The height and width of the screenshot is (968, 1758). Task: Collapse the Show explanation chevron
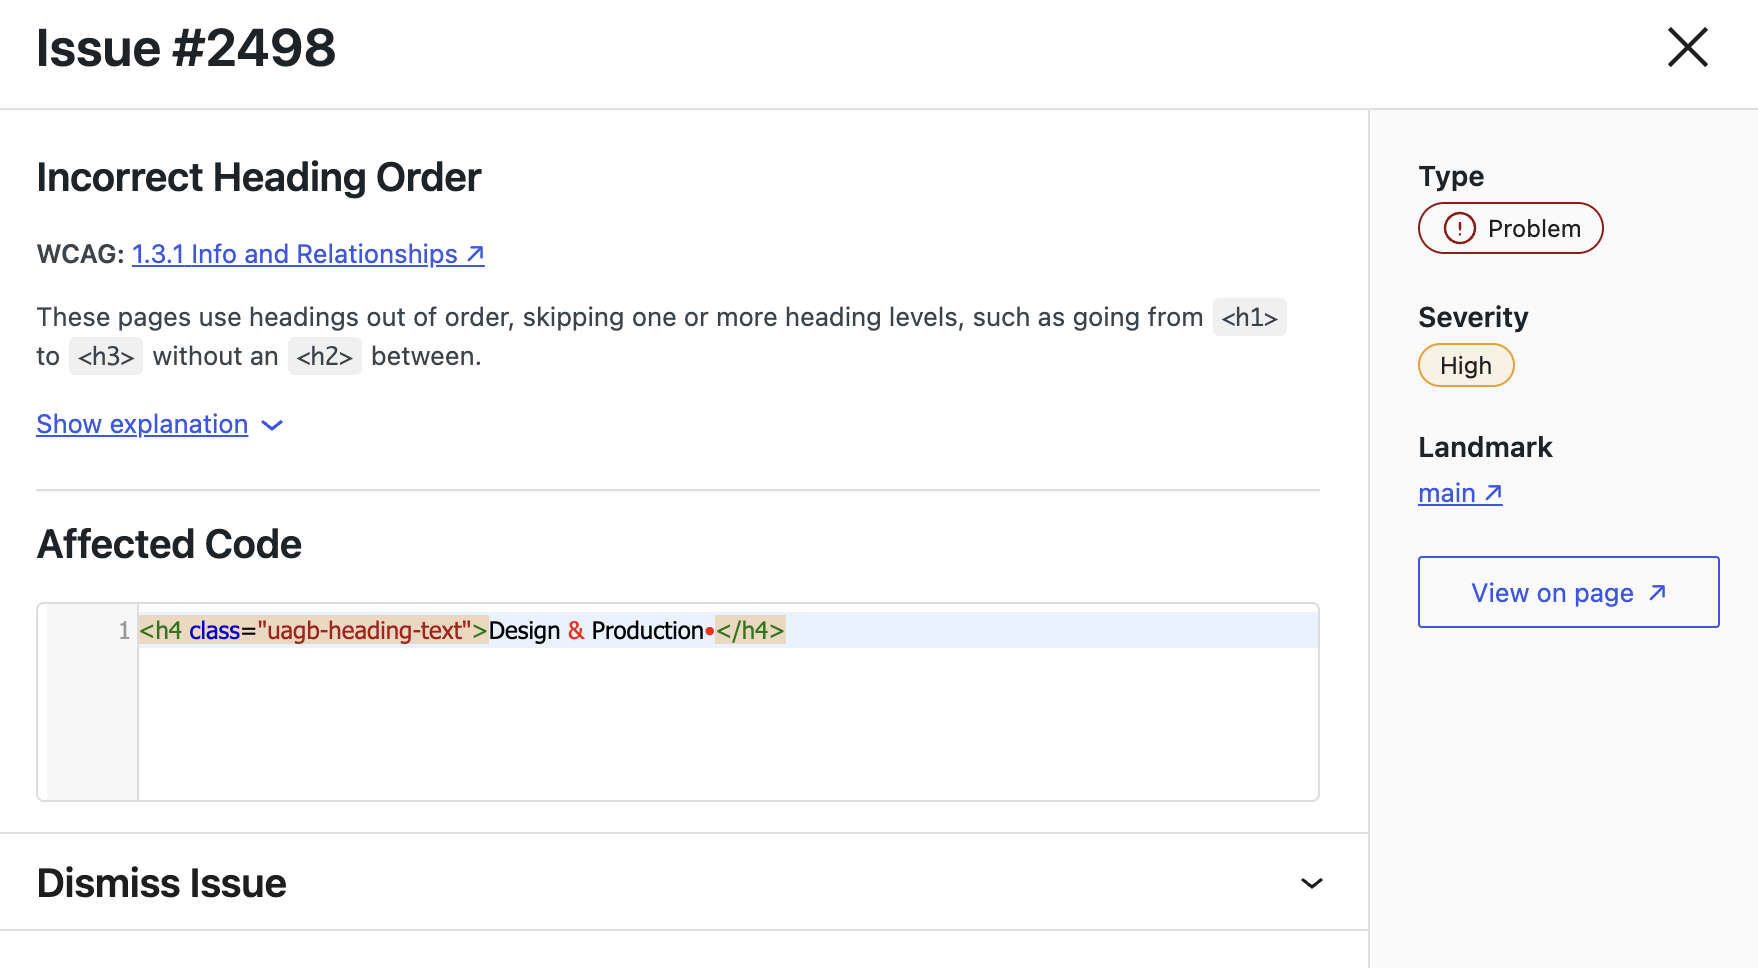tap(271, 426)
